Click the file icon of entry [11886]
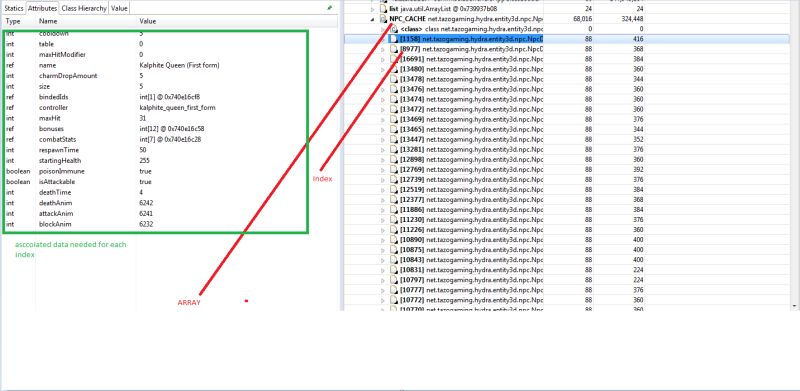This screenshot has width=800, height=391. pyautogui.click(x=393, y=209)
